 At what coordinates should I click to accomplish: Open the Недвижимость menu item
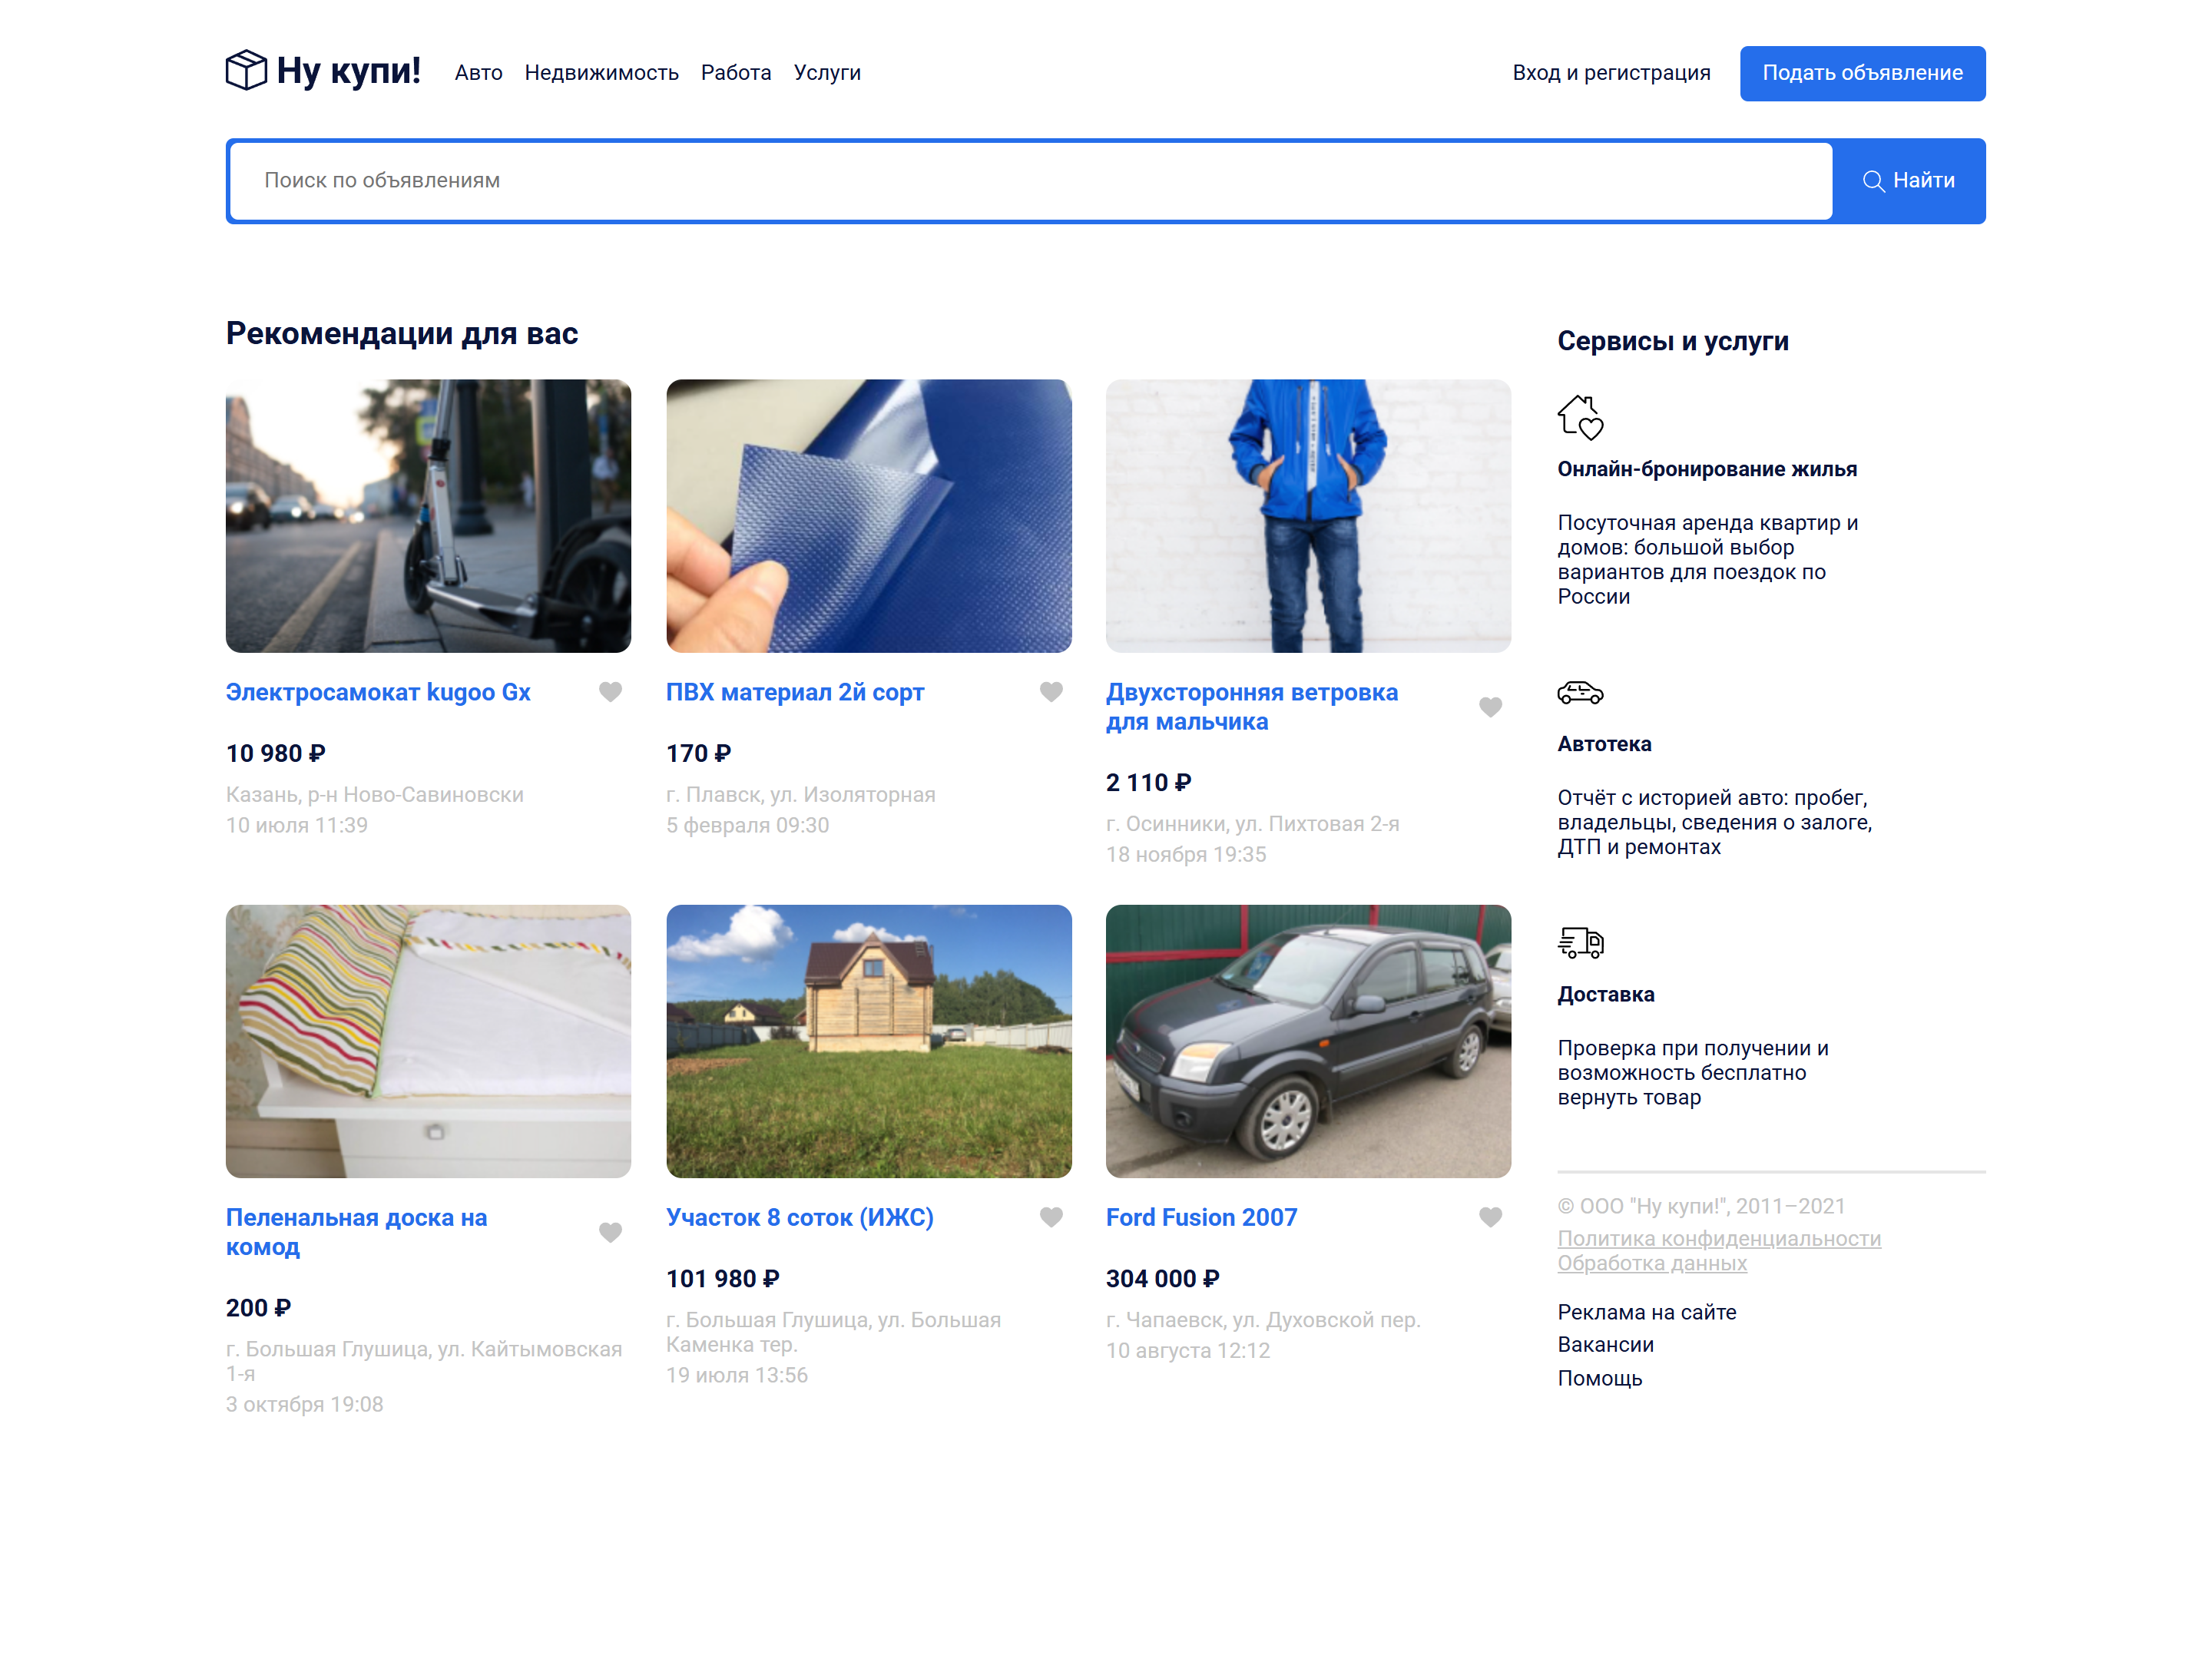(x=601, y=73)
